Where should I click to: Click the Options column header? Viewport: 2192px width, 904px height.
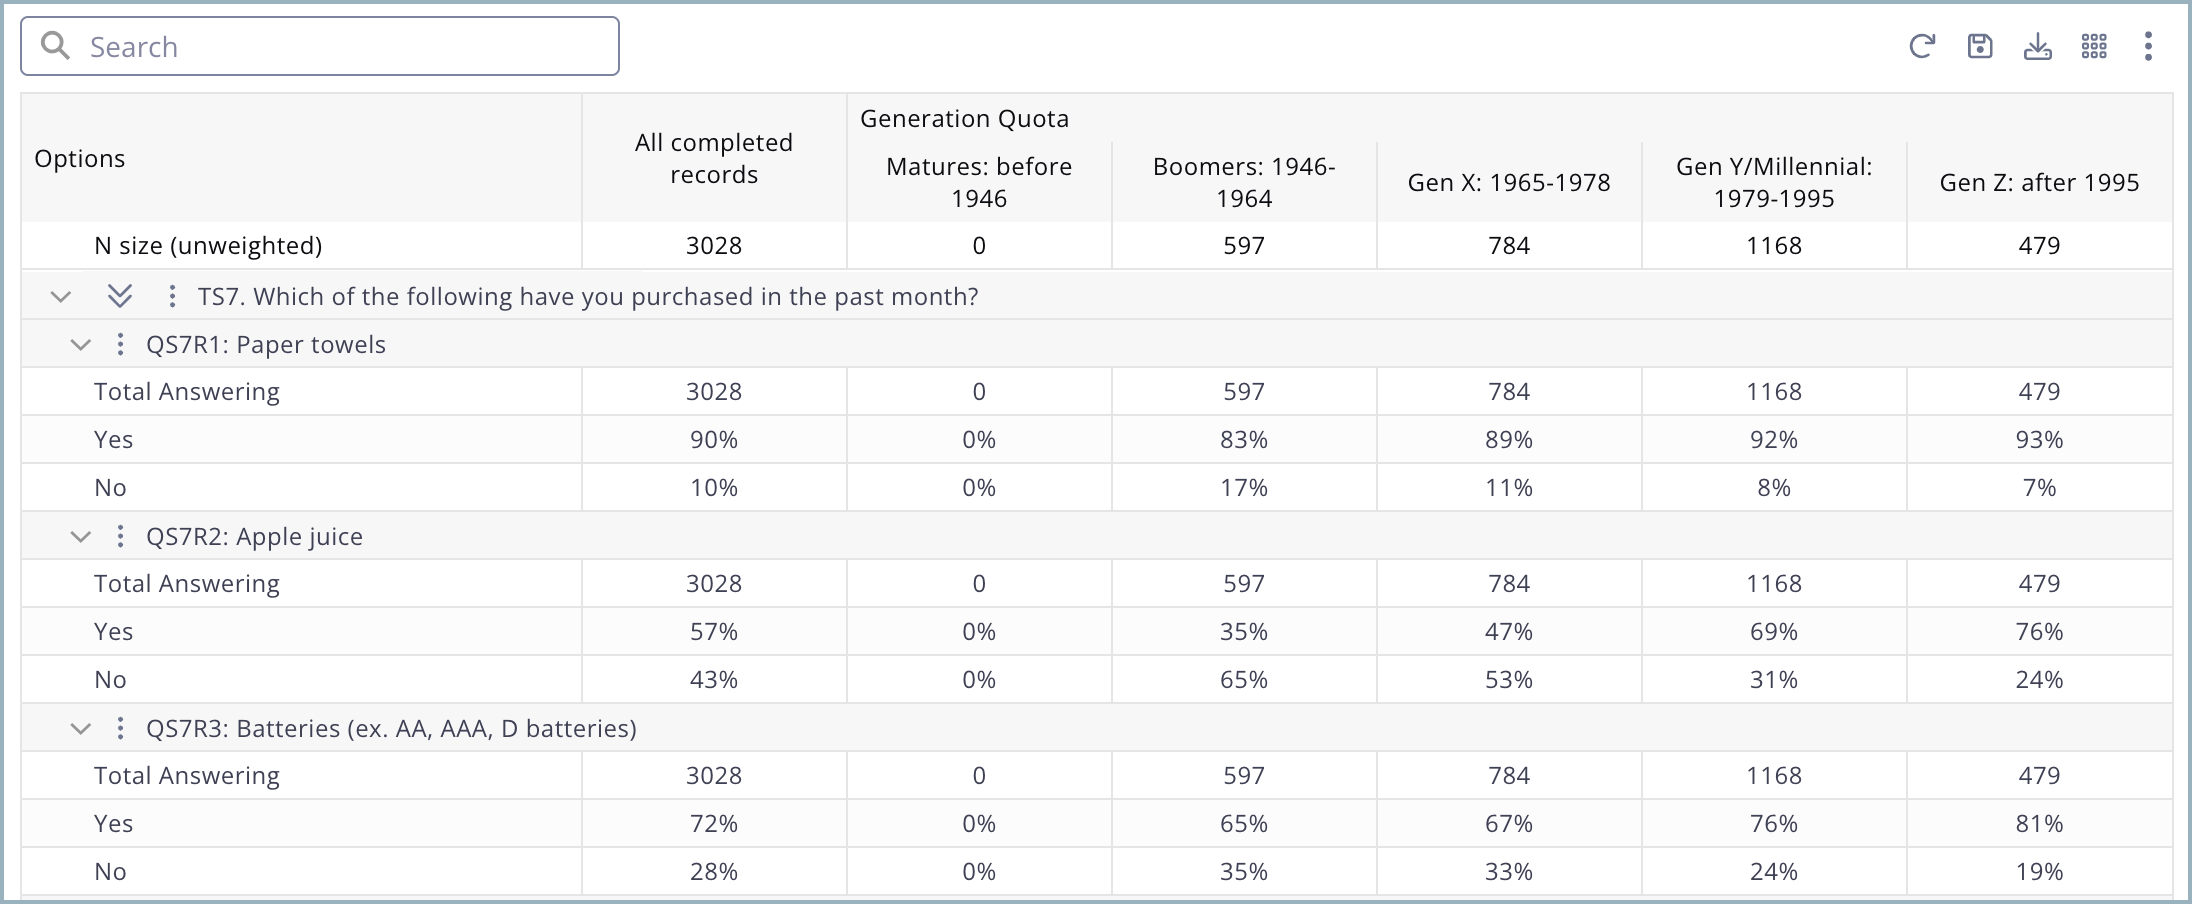click(80, 158)
